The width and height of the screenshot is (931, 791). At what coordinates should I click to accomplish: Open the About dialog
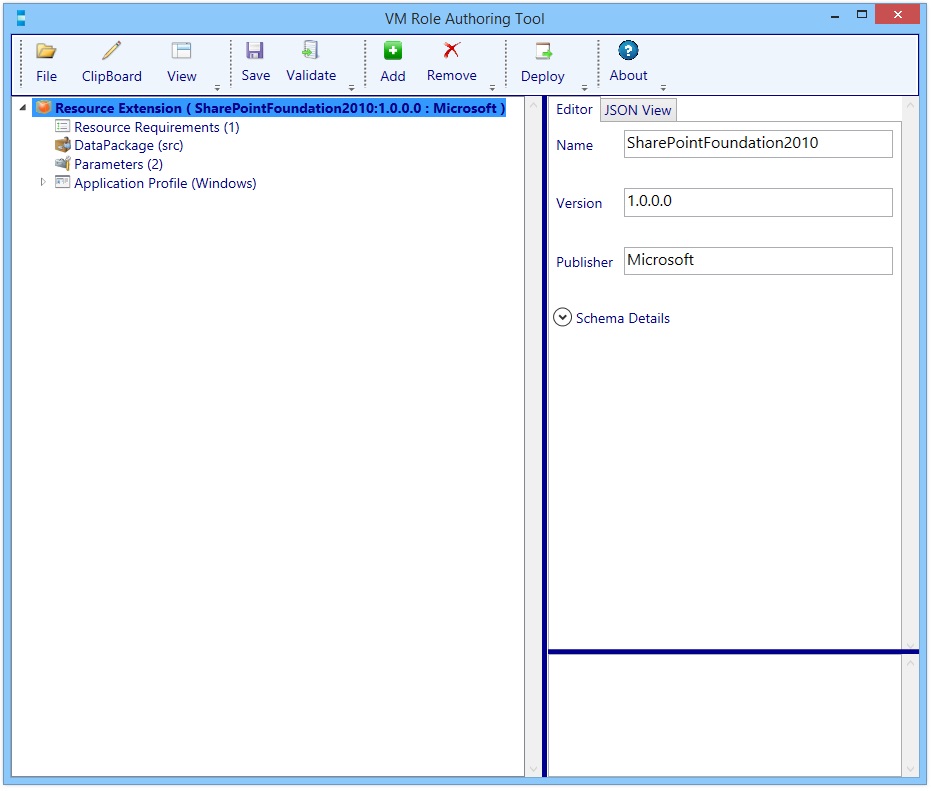pos(627,60)
